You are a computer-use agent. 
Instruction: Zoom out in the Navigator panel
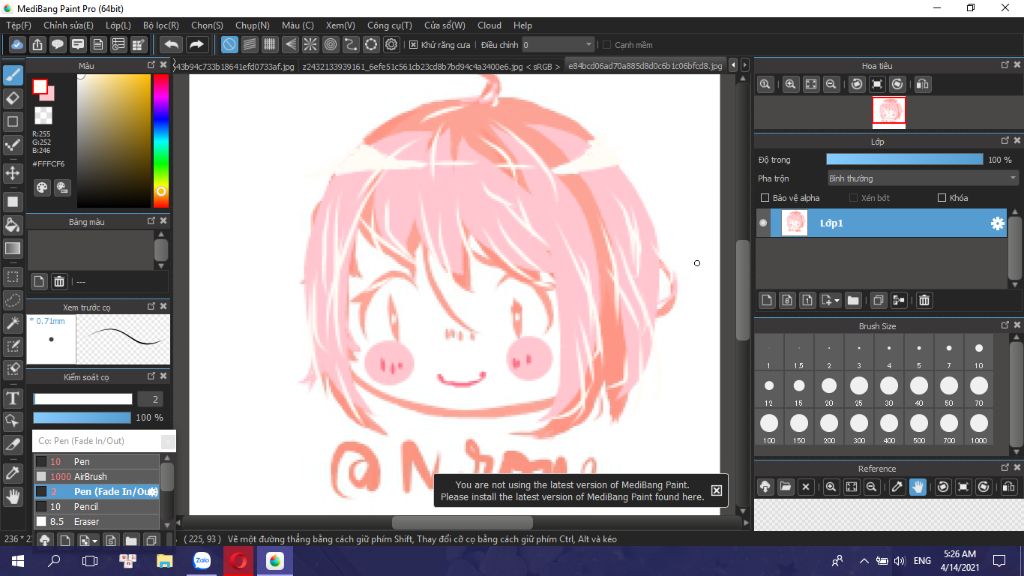[831, 84]
